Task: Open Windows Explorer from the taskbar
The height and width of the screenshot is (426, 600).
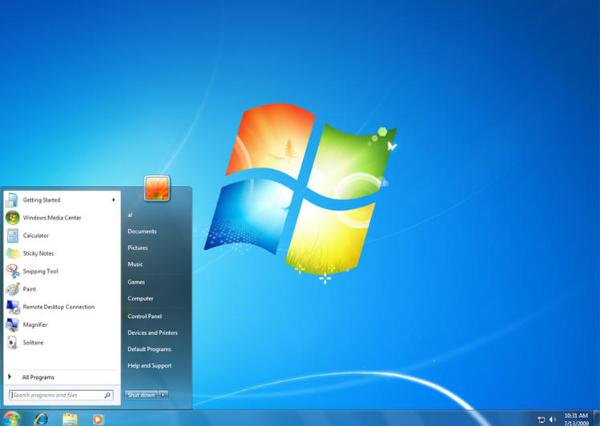Action: 70,419
